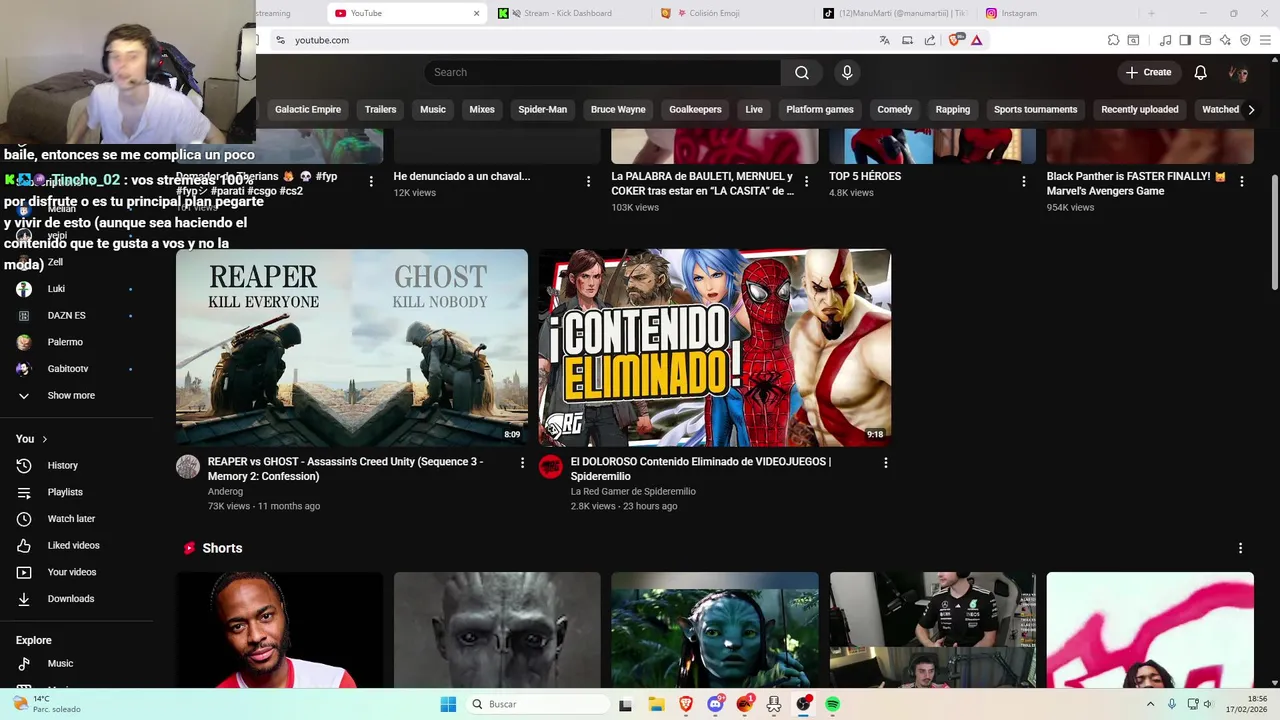Select the Trailers filter chip
The height and width of the screenshot is (720, 1280).
coord(380,109)
